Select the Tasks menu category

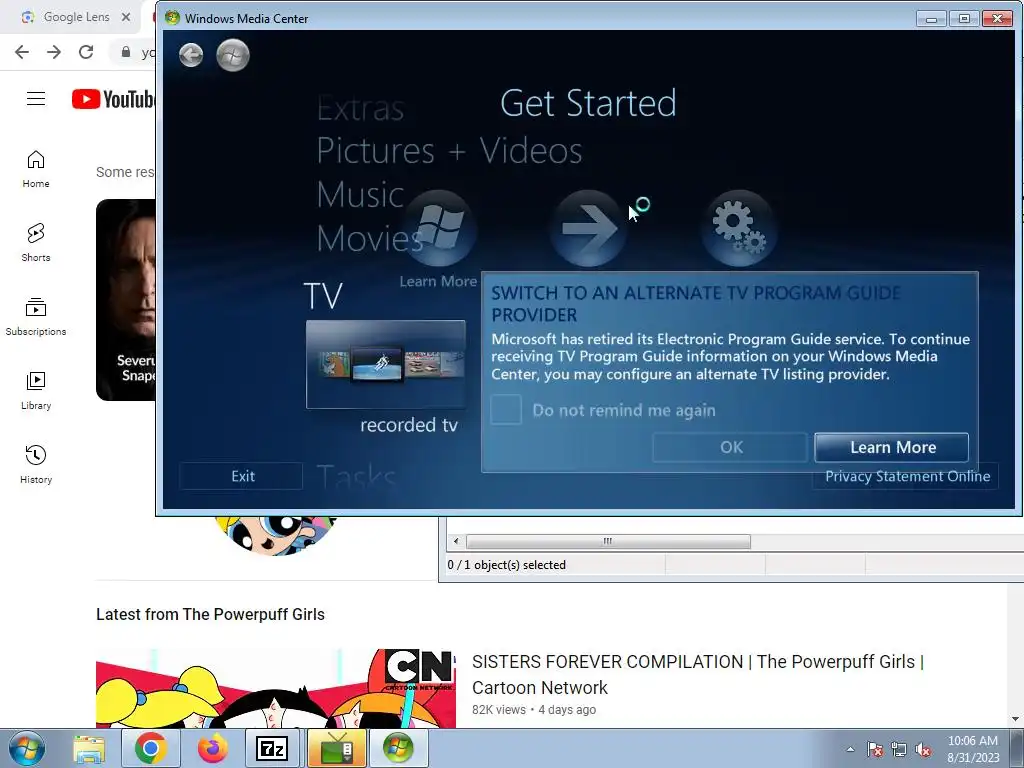pyautogui.click(x=357, y=476)
